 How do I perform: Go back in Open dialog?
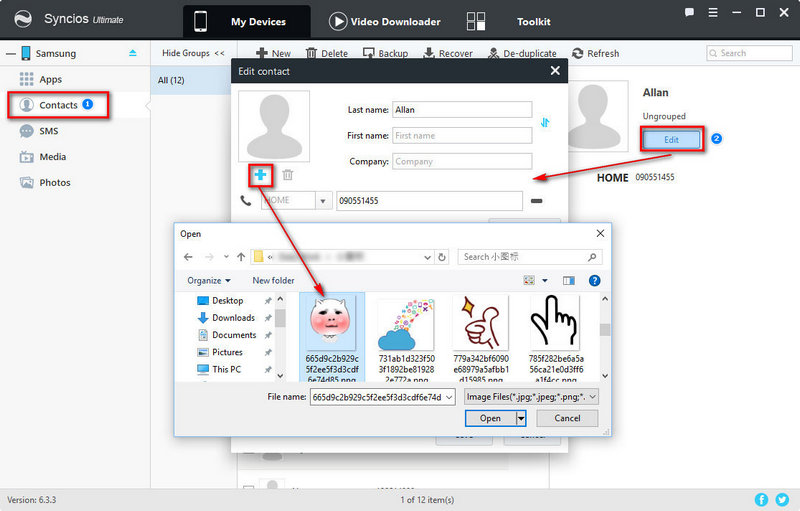[x=188, y=257]
